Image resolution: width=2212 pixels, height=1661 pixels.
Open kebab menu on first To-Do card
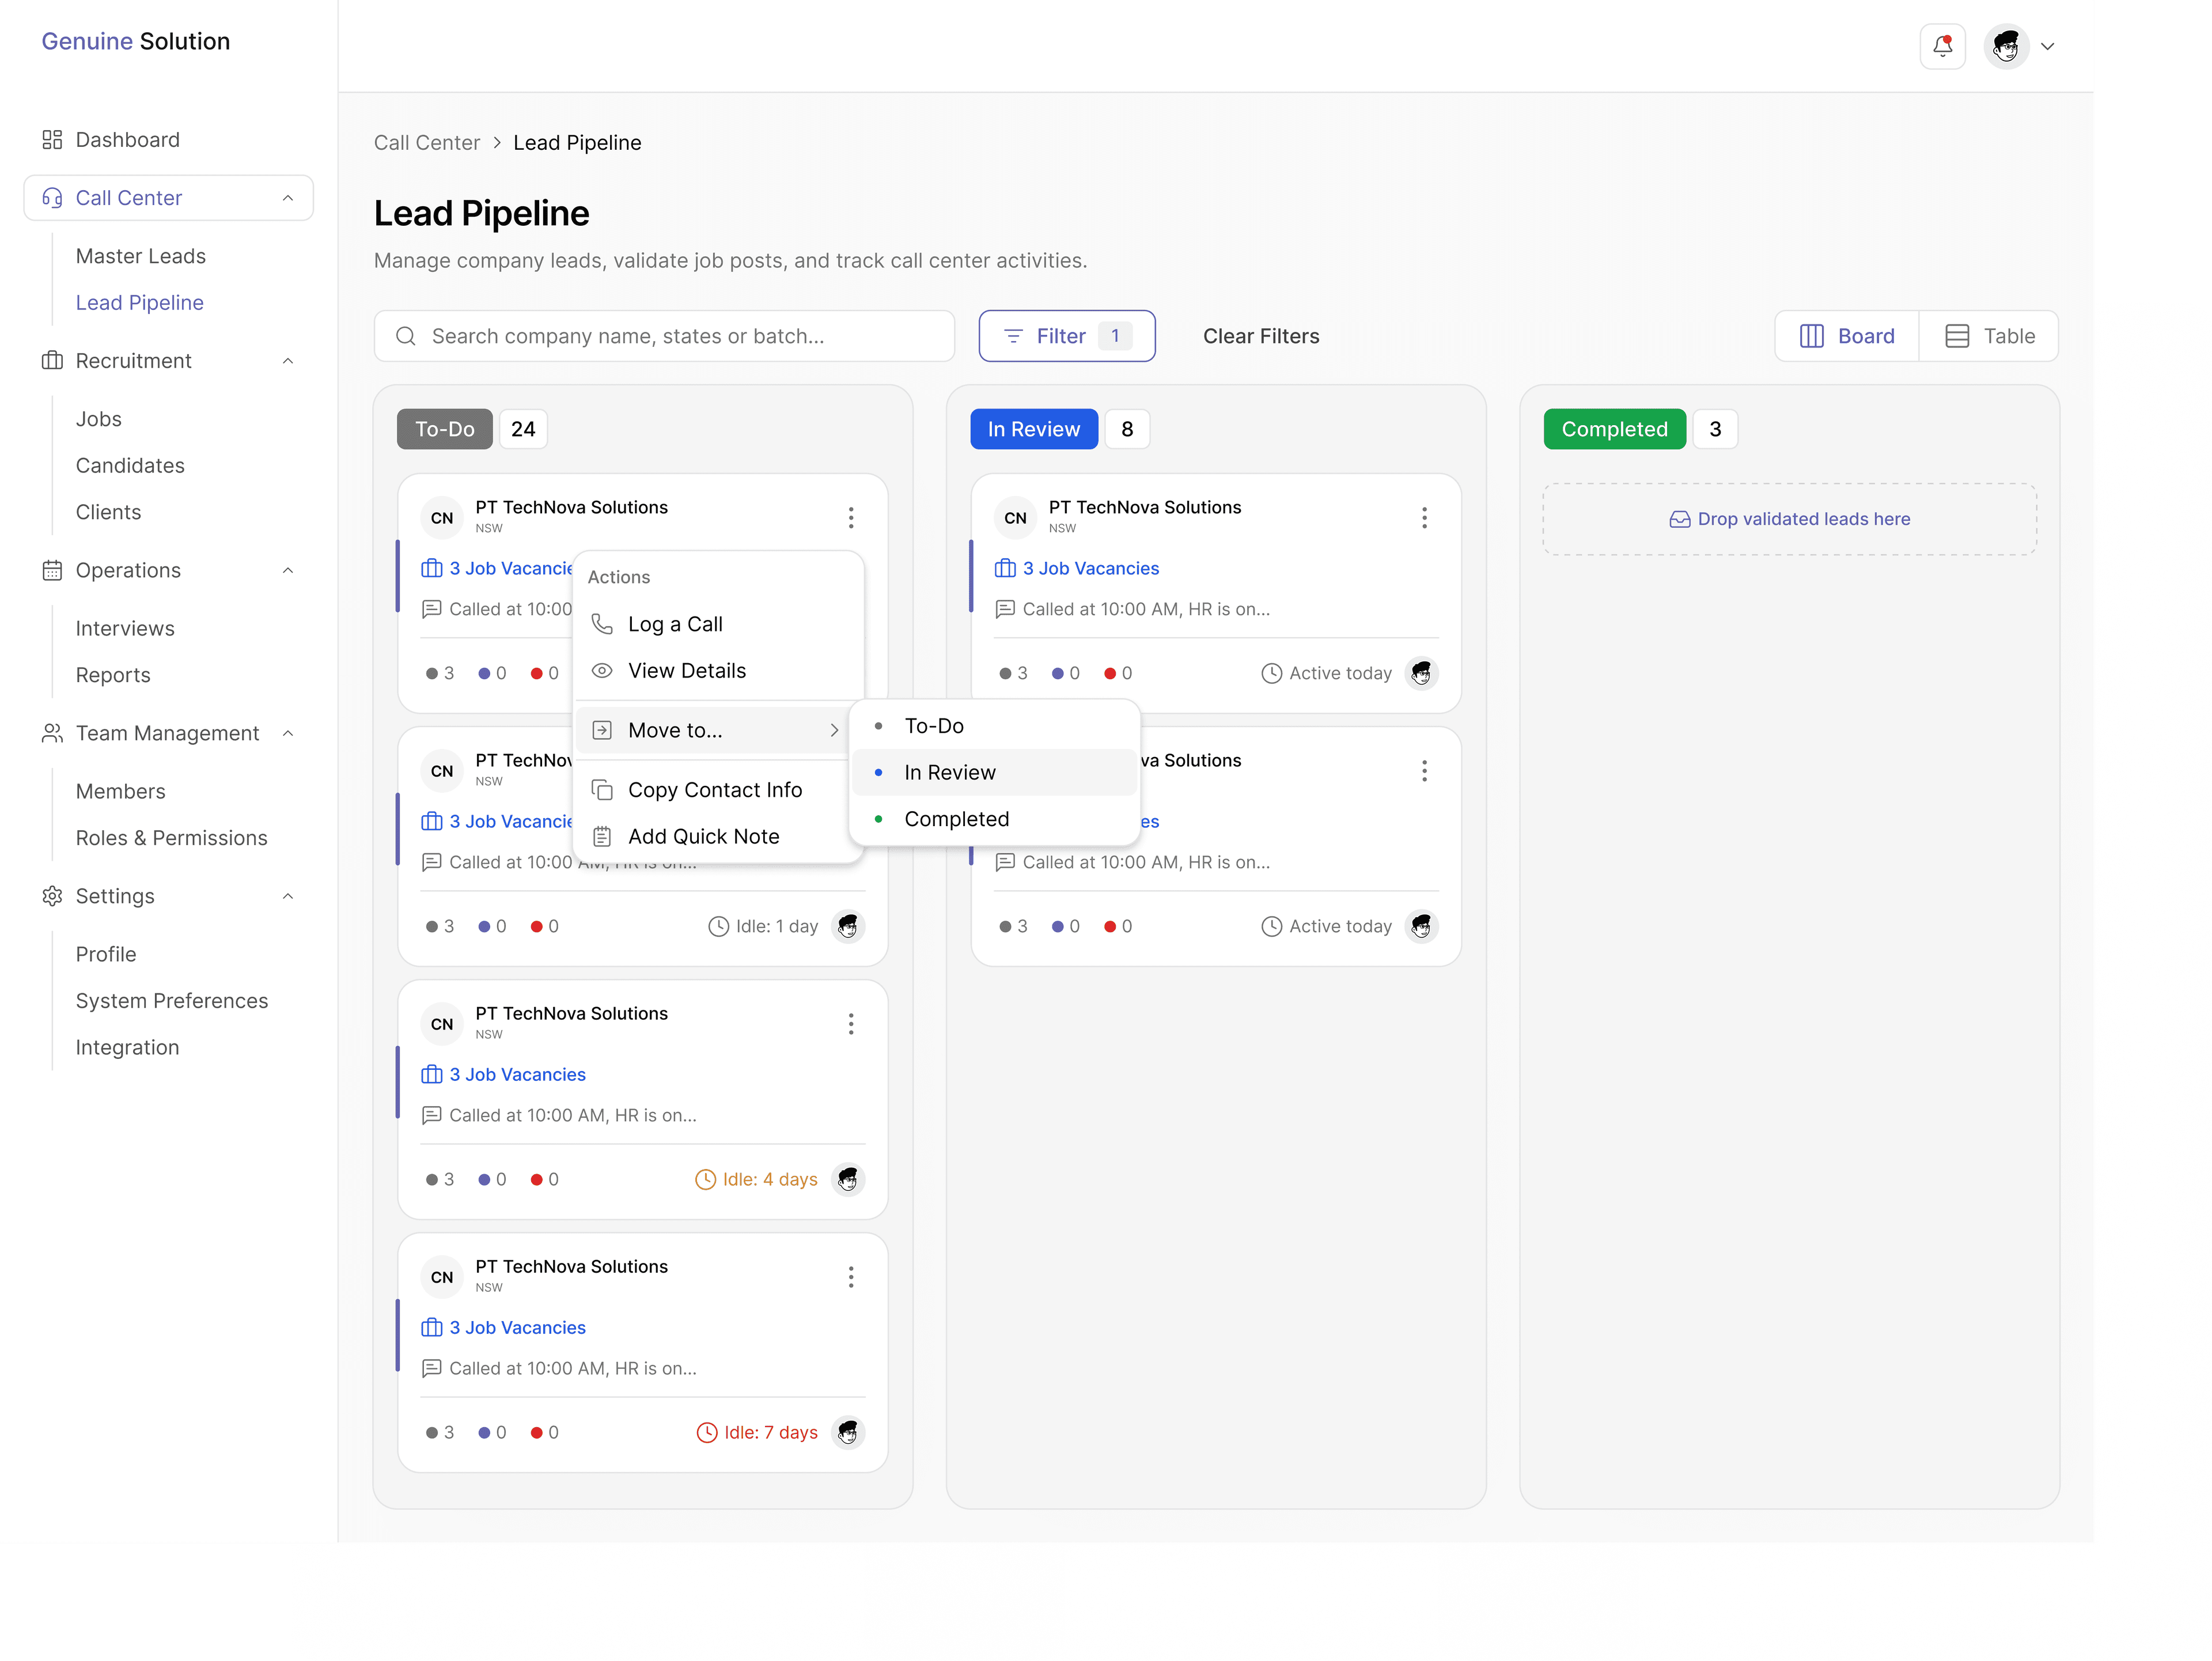tap(851, 518)
